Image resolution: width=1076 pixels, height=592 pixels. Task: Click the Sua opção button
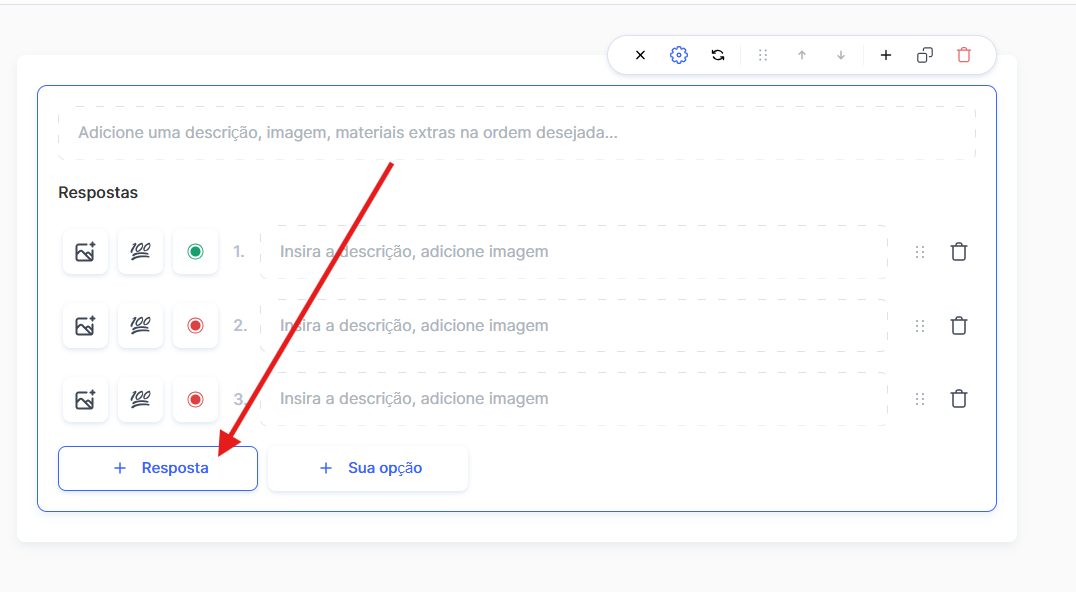pos(368,468)
